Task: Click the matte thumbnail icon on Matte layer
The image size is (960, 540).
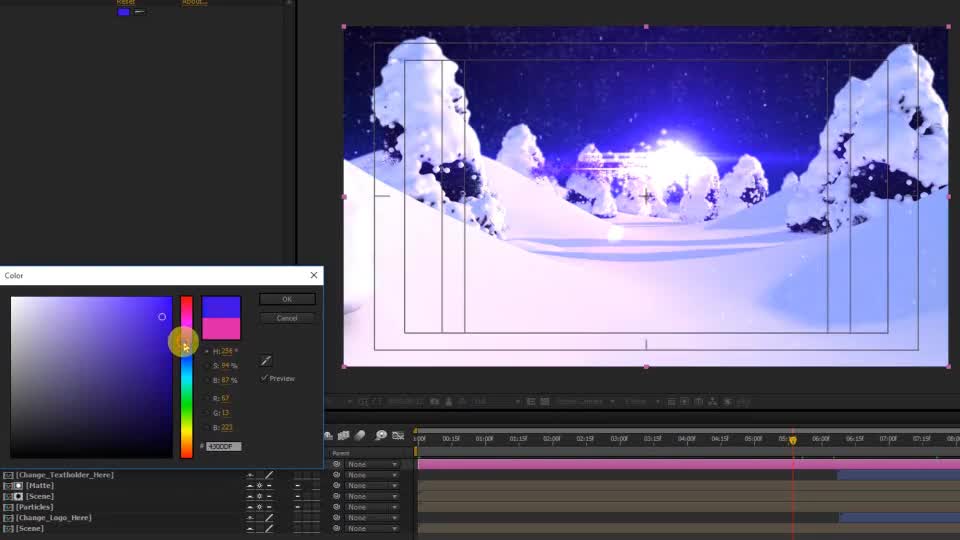Action: [x=18, y=486]
